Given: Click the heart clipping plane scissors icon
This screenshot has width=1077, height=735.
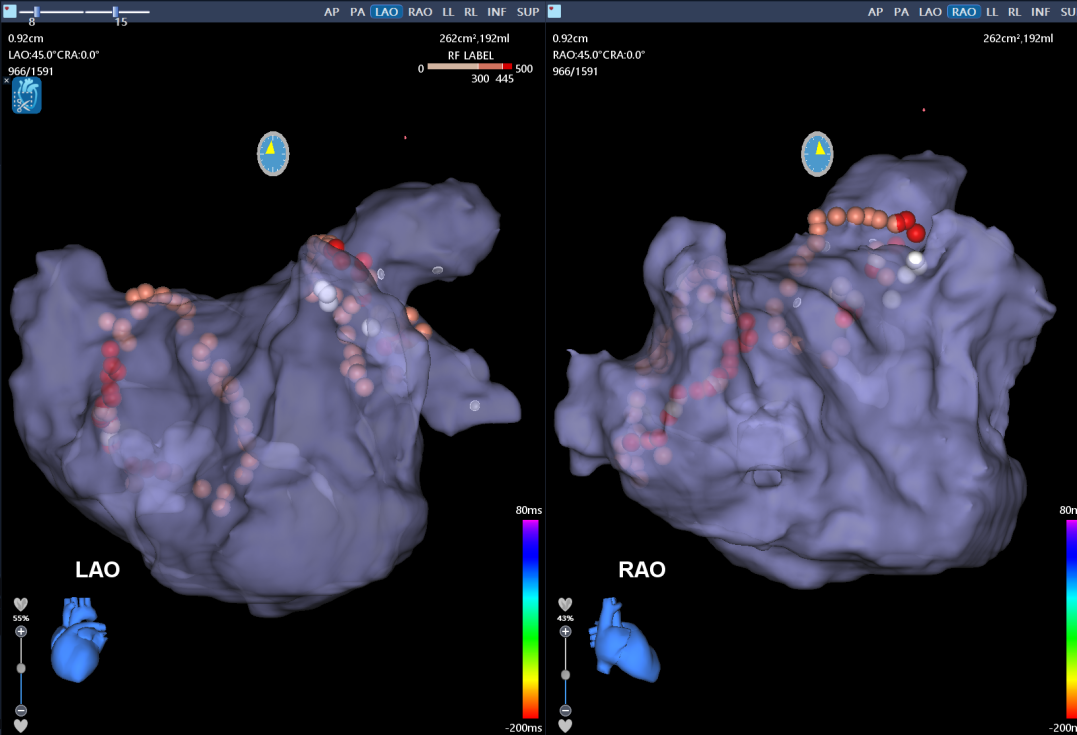Looking at the screenshot, I should coord(27,95).
